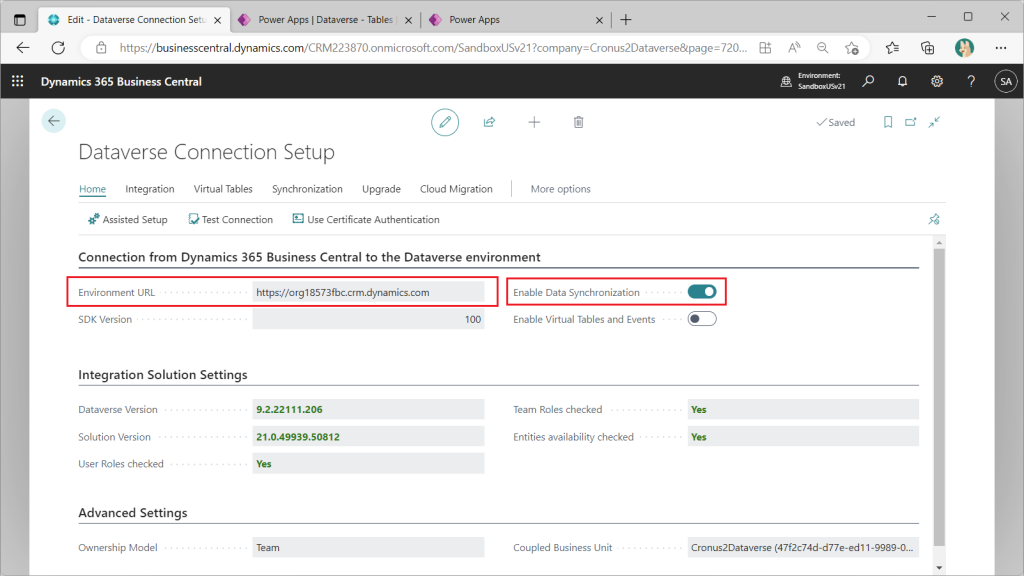Toggle Enable Data Synchronization switch
Image resolution: width=1024 pixels, height=576 pixels.
pyautogui.click(x=702, y=292)
